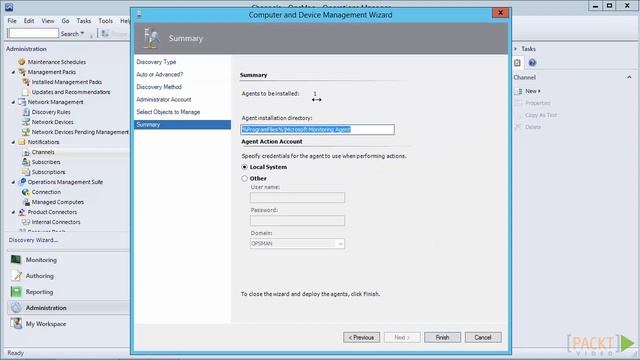
Task: Close the wizard dialog with red X
Action: (500, 13)
